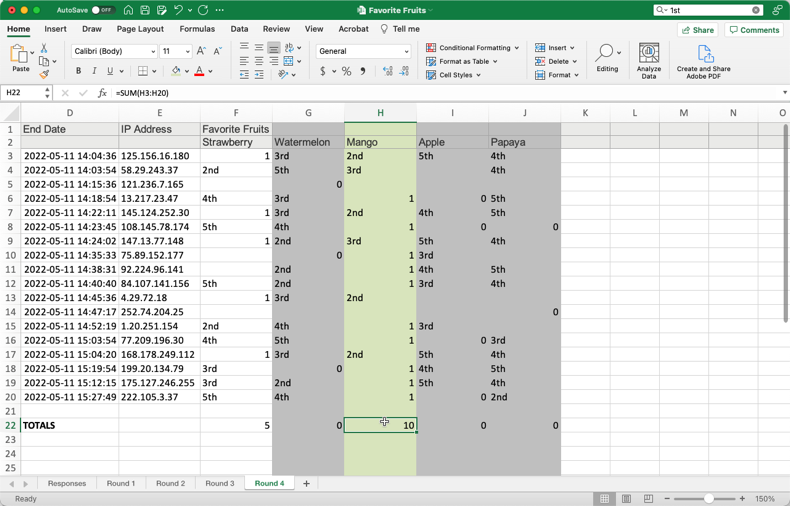Activate the Format Painter brush

click(x=44, y=75)
